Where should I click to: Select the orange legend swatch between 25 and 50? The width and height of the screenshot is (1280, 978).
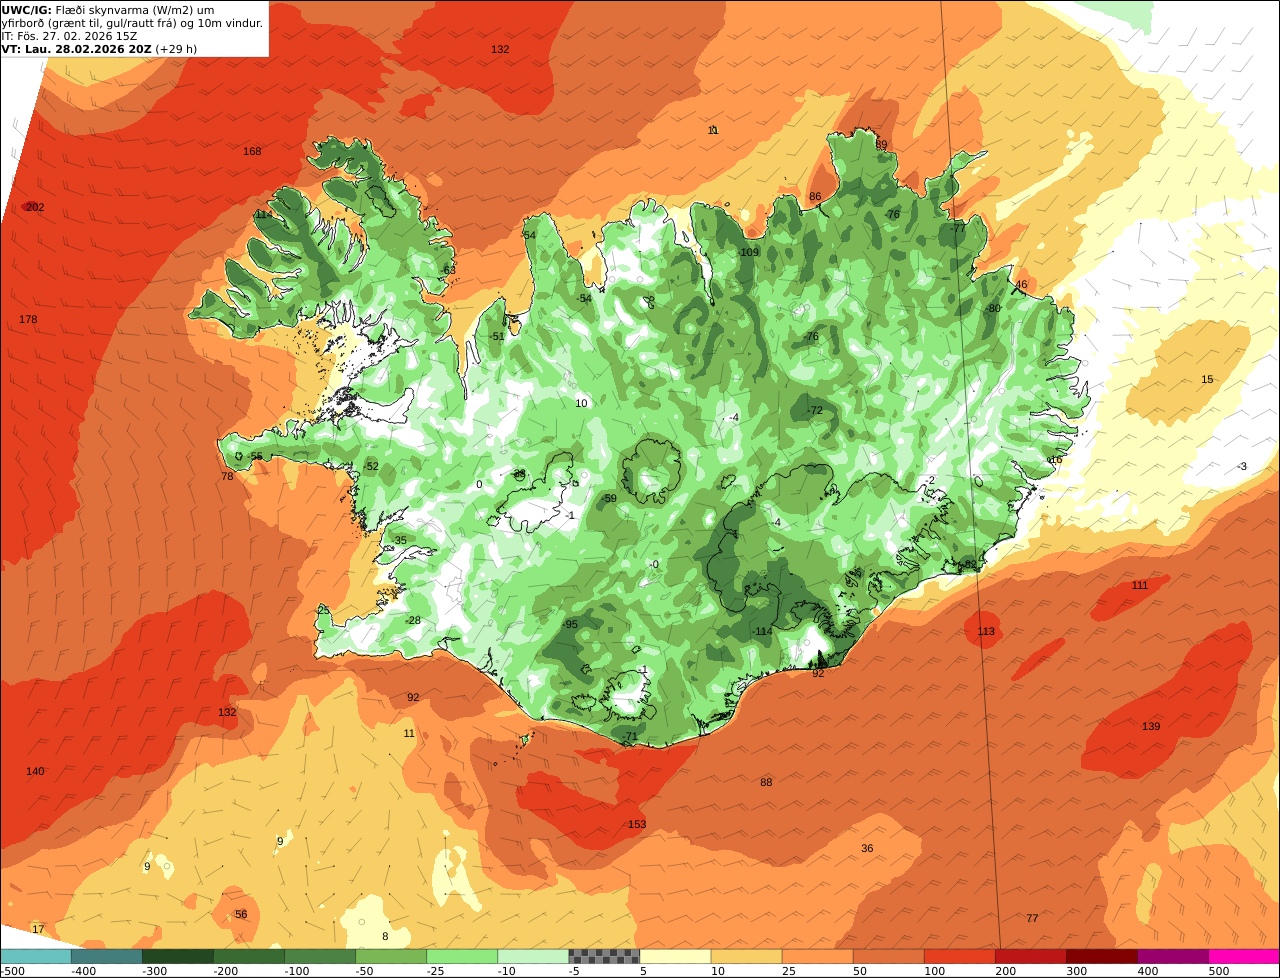point(817,956)
